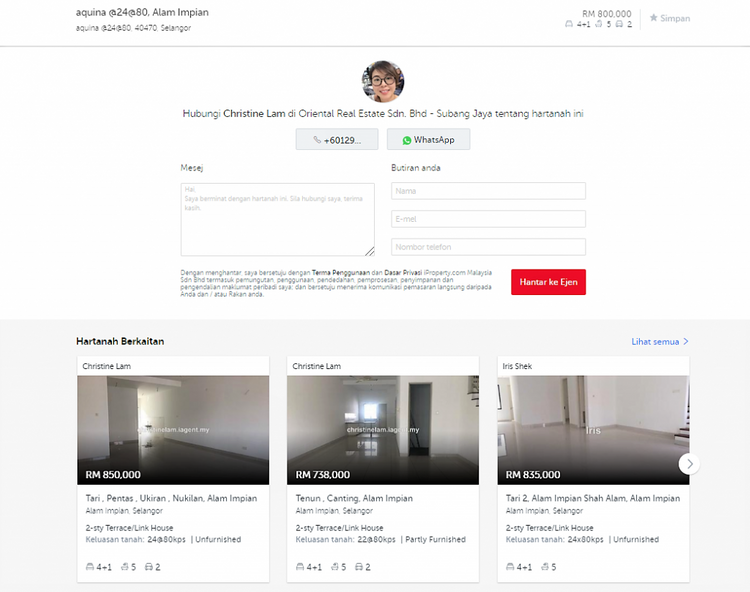This screenshot has width=750, height=592.
Task: Open the RM 738,000 property photo
Action: pyautogui.click(x=383, y=430)
